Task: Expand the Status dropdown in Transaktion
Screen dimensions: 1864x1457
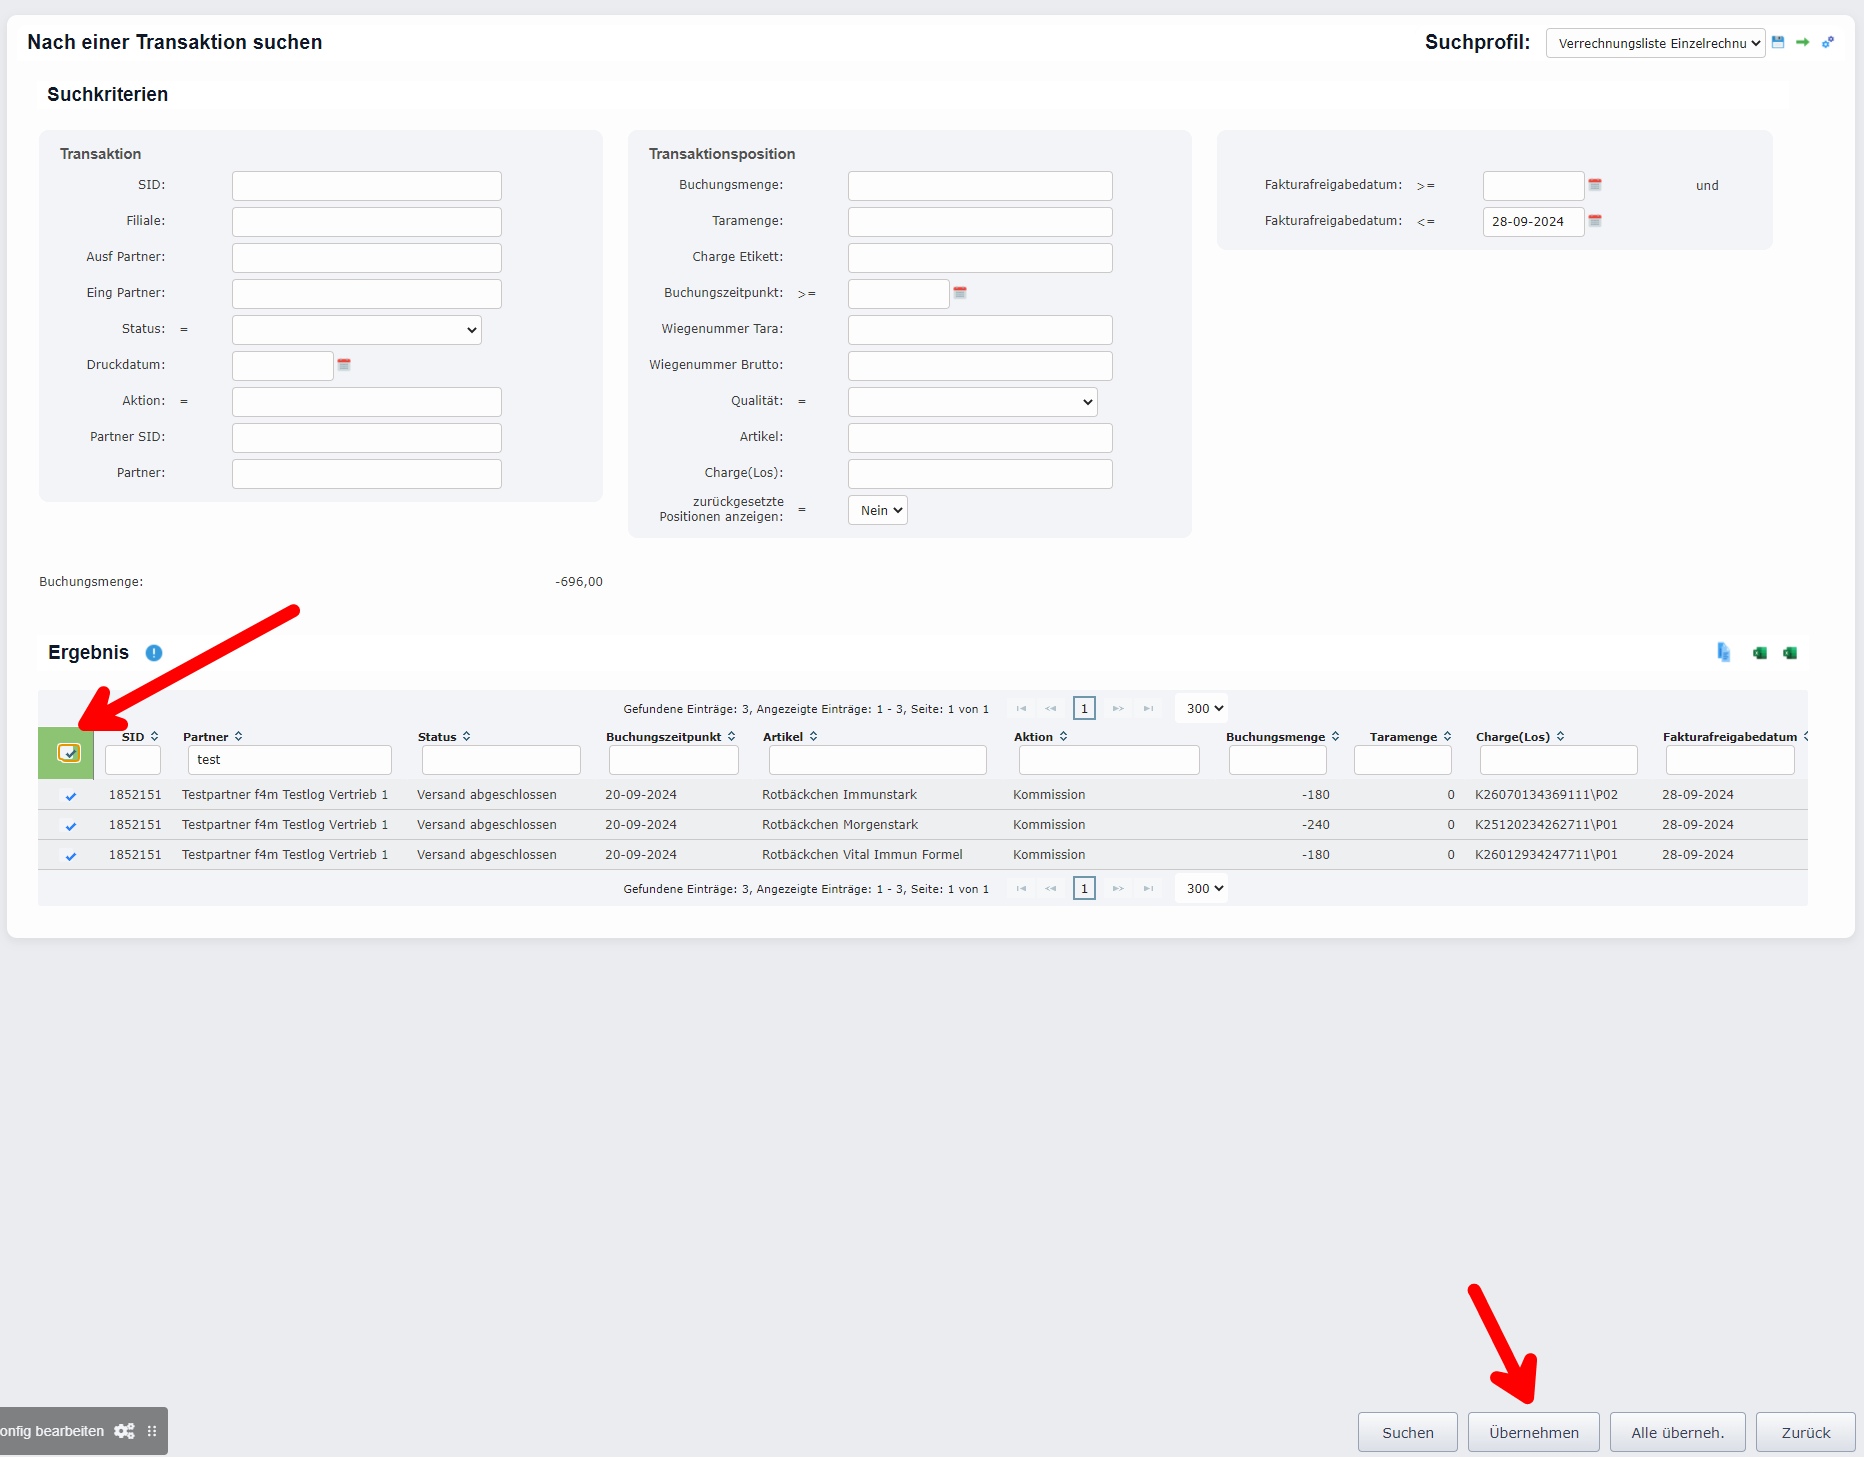Action: (x=356, y=330)
